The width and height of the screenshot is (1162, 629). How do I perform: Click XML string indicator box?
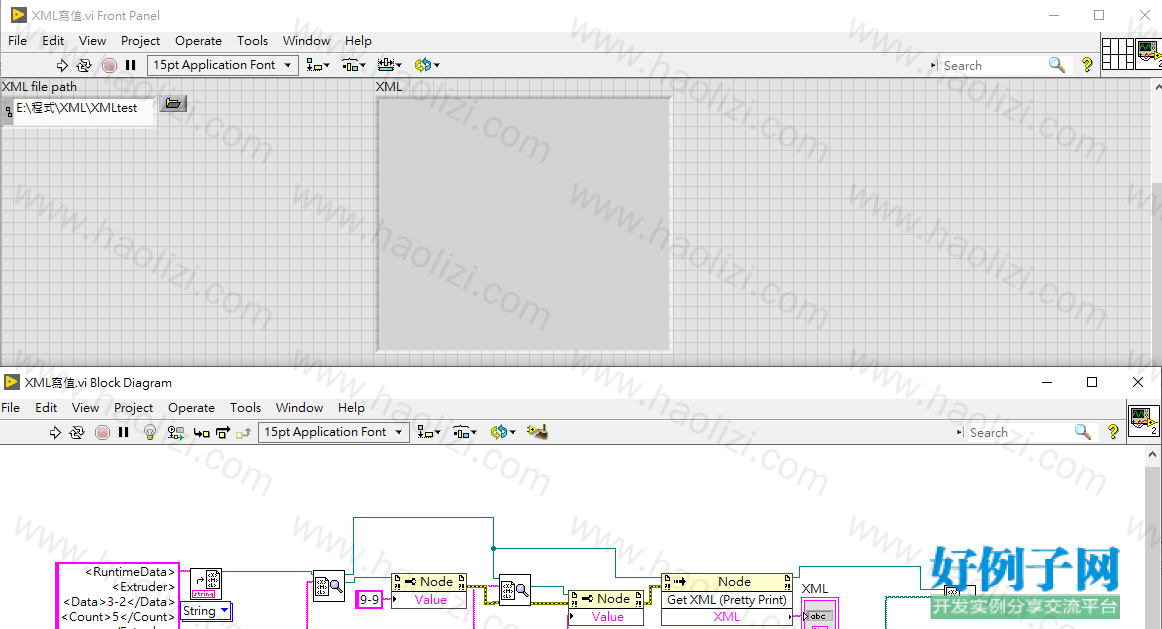pyautogui.click(x=523, y=224)
